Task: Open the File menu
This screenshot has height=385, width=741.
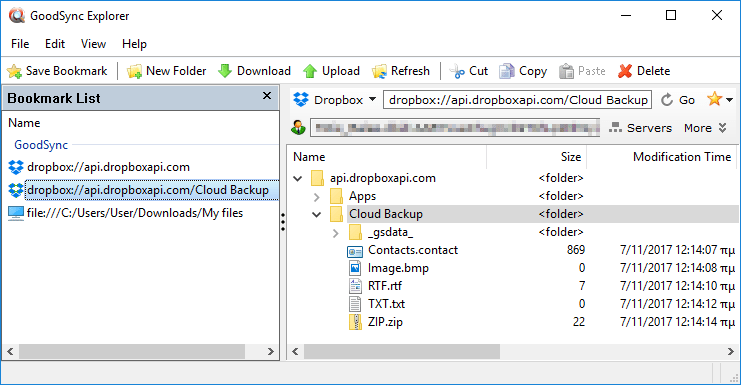Action: [x=20, y=44]
